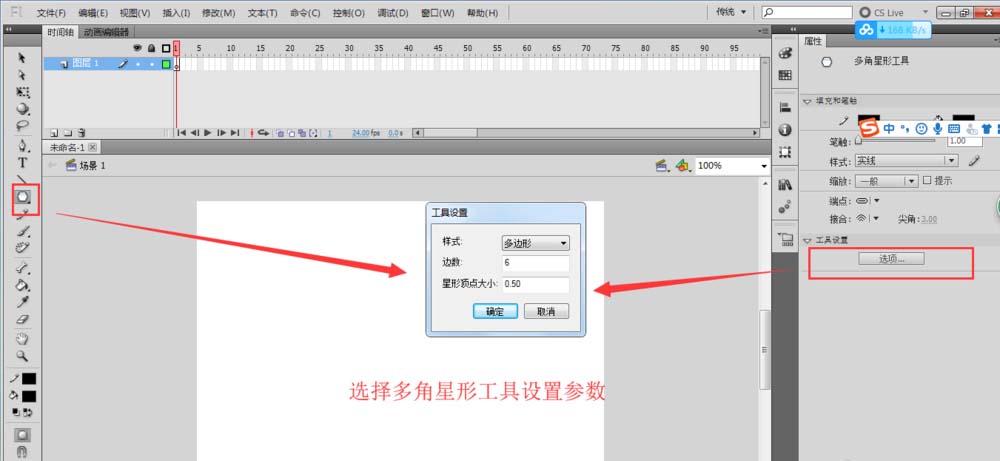The width and height of the screenshot is (1000, 461).
Task: Toggle the Loop playback button
Action: (263, 133)
